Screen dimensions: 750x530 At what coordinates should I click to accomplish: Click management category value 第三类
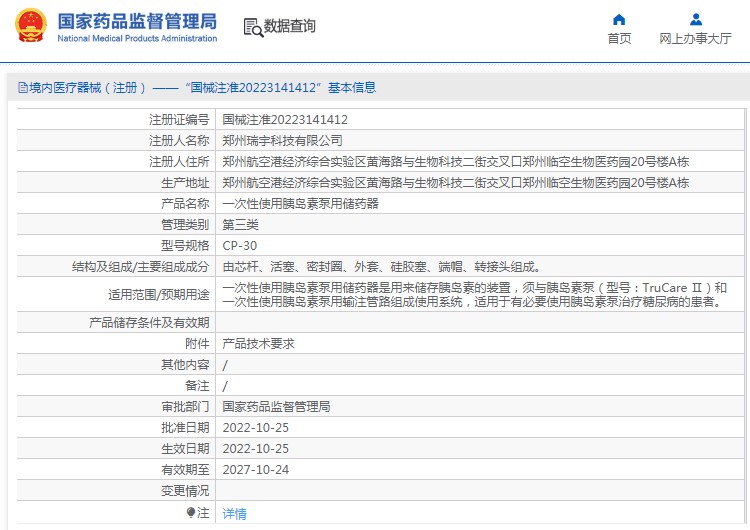(240, 225)
